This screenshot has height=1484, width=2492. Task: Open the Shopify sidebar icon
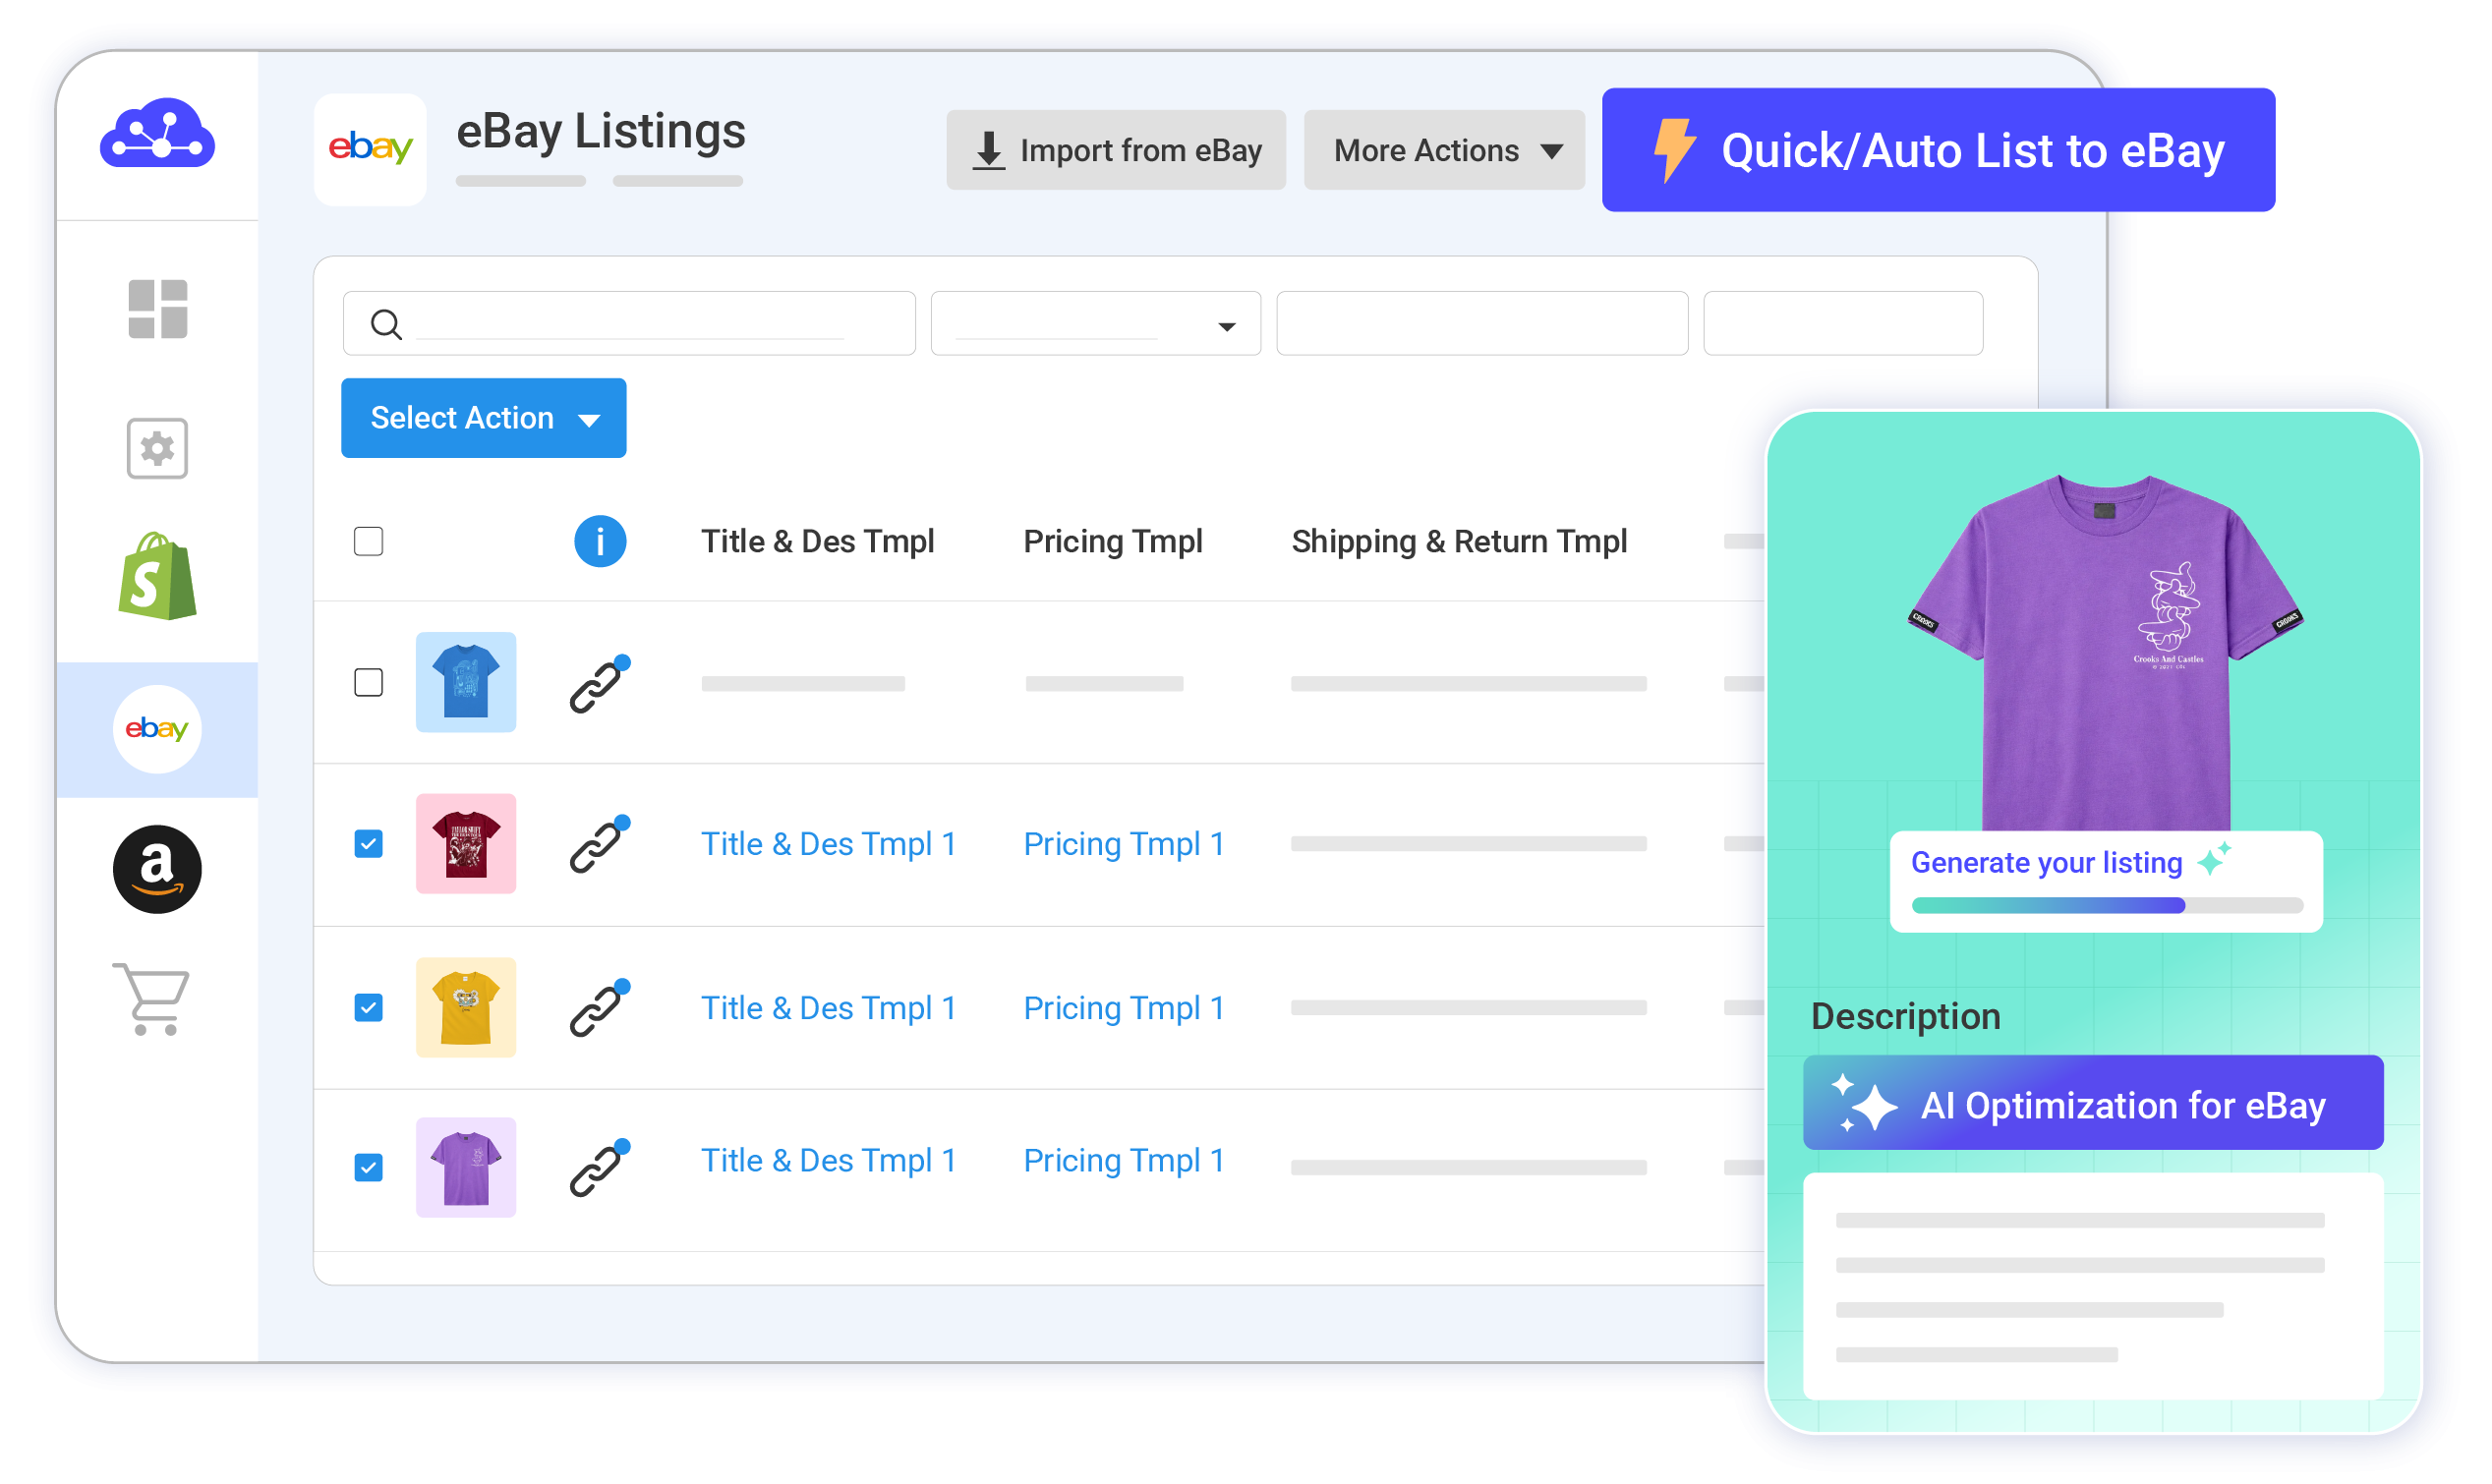158,578
